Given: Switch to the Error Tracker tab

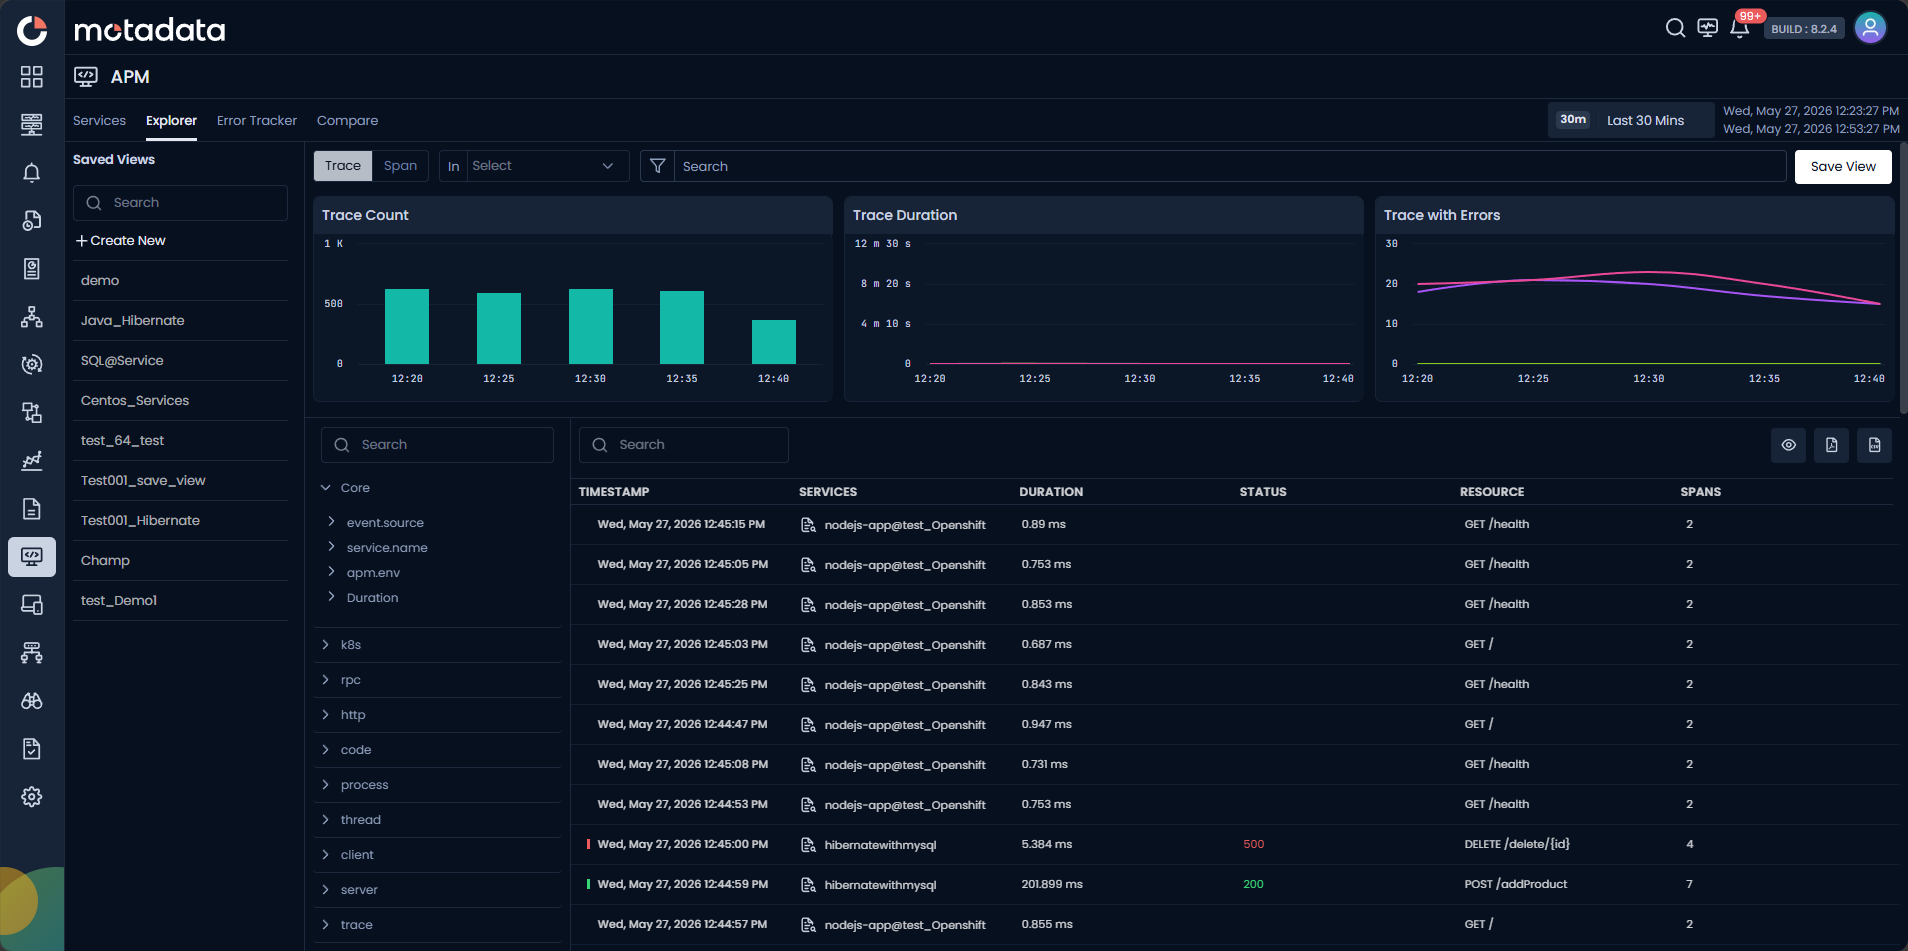Looking at the screenshot, I should 257,120.
